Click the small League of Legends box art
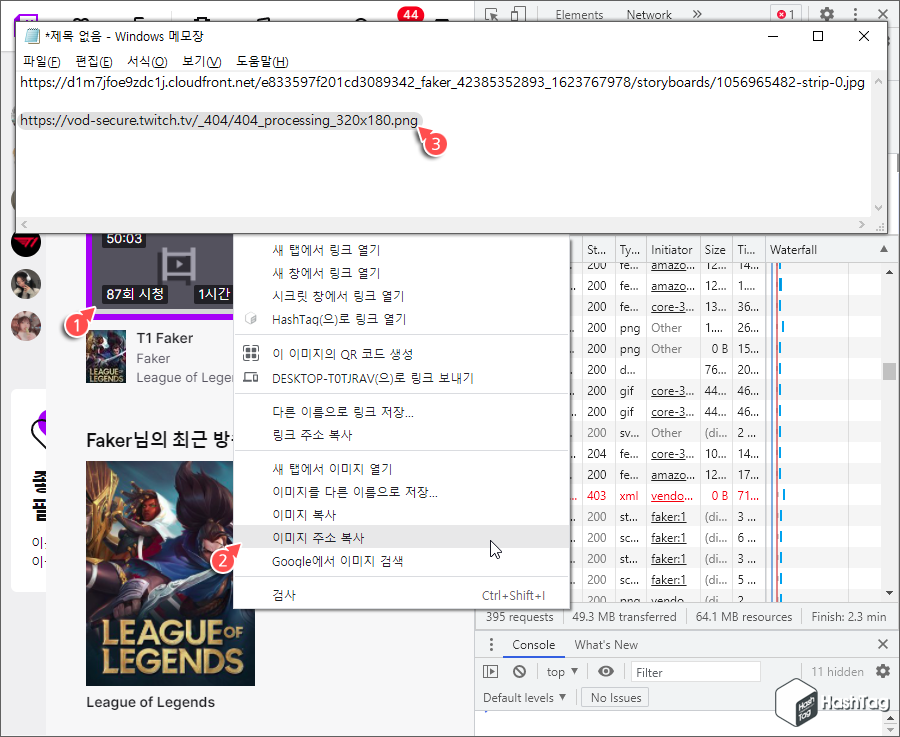The image size is (900, 737). (x=106, y=356)
